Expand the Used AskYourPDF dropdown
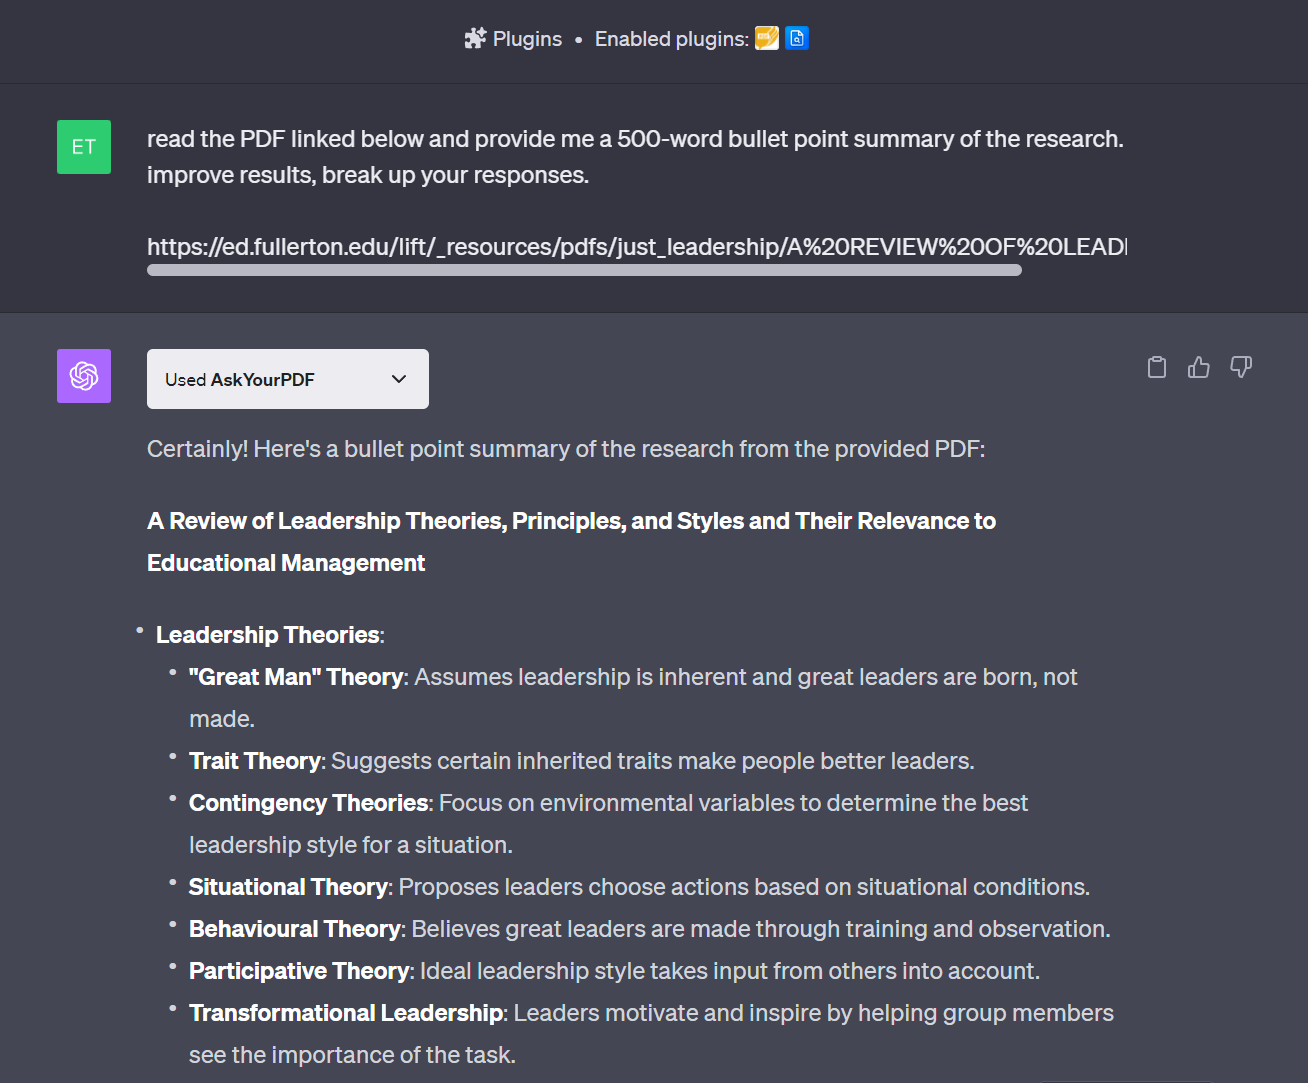 (288, 379)
